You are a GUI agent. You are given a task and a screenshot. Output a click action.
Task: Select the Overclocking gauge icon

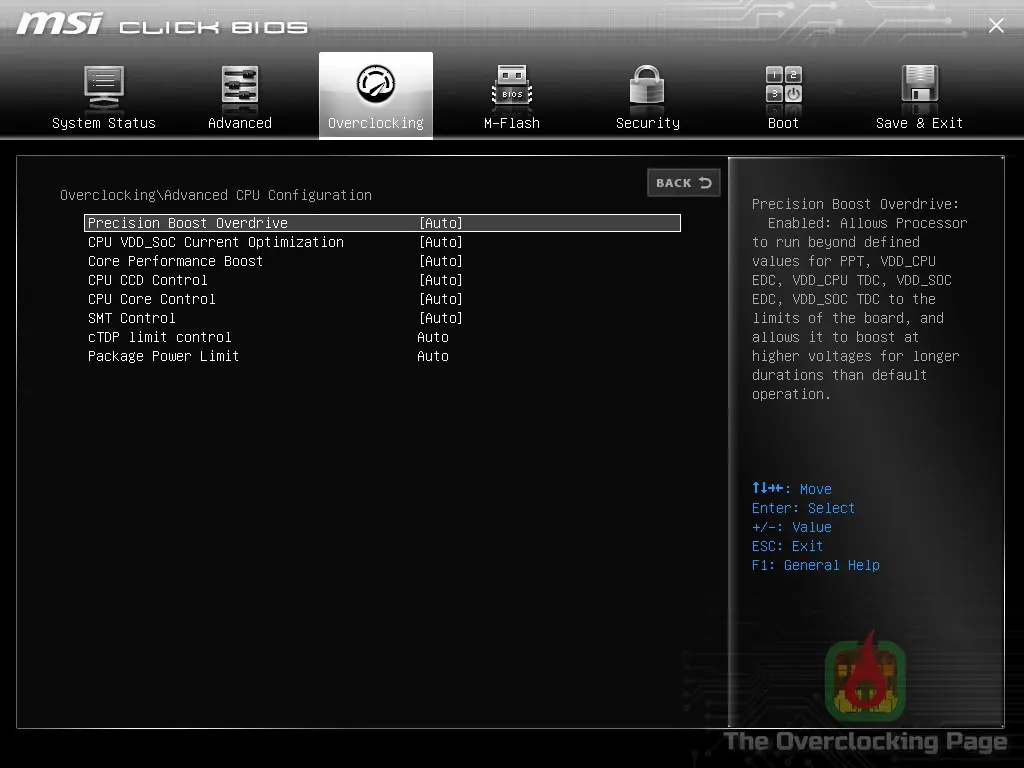[376, 84]
